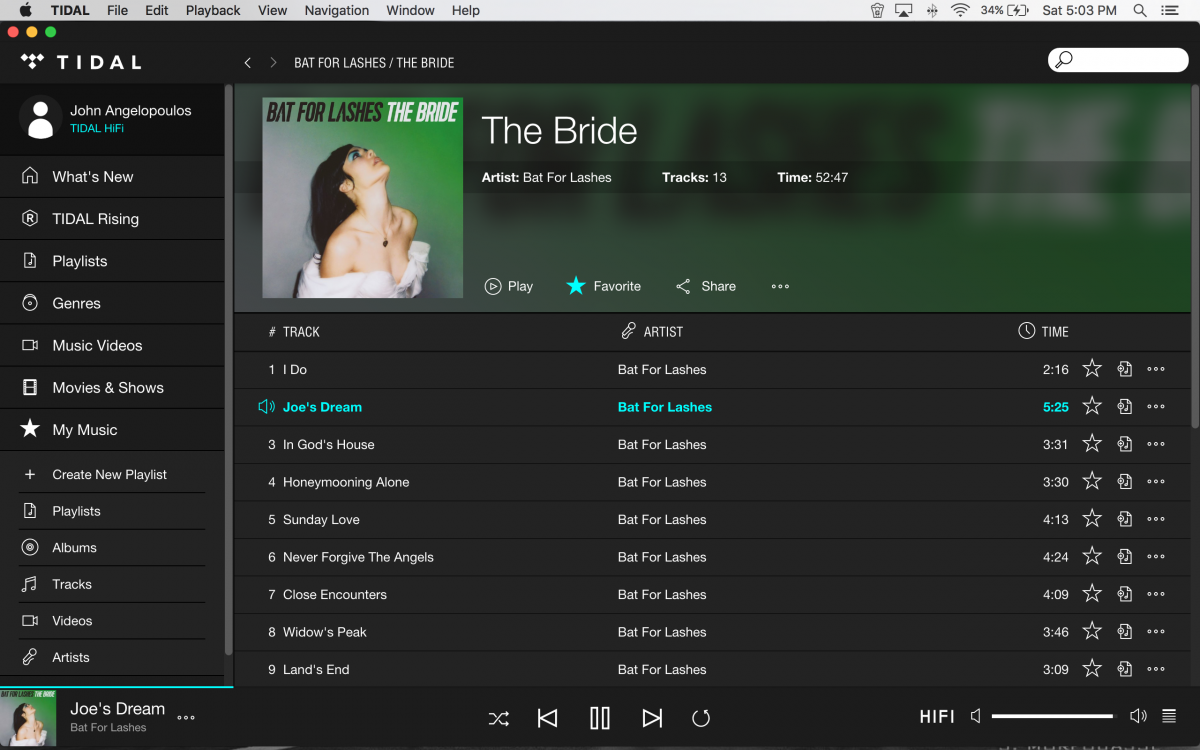The image size is (1200, 750).
Task: Add I Do to a playlist
Action: [x=1125, y=369]
